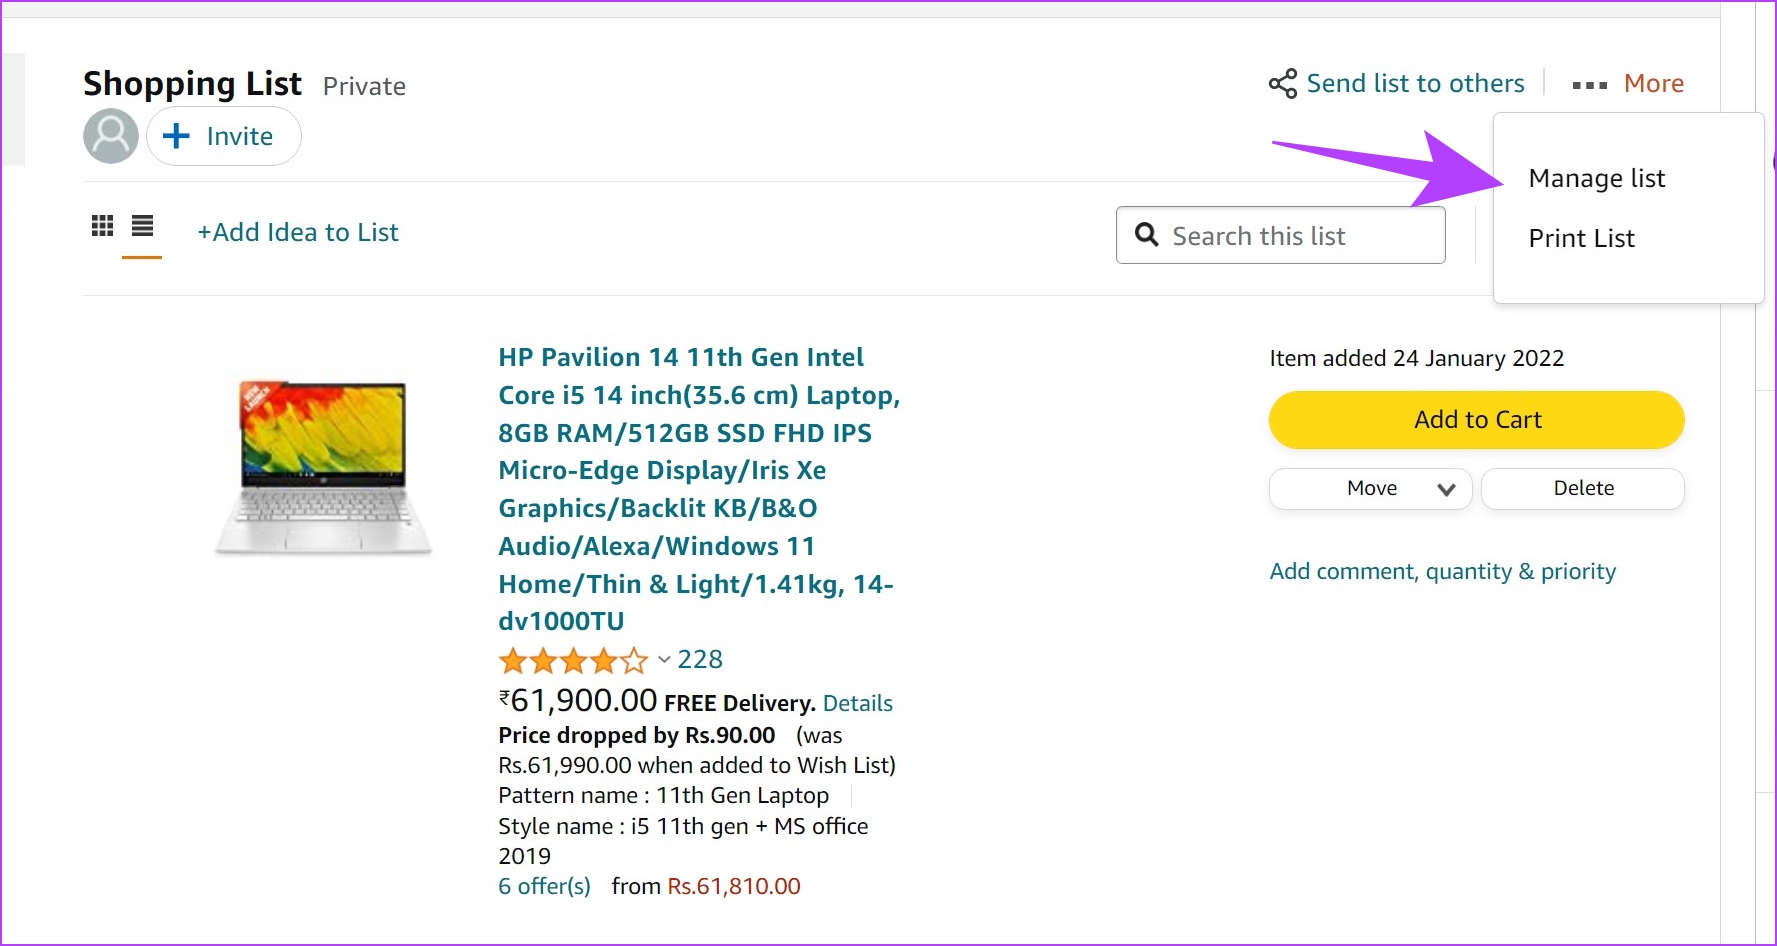This screenshot has height=946, width=1777.
Task: Click the profile avatar icon
Action: pos(111,136)
